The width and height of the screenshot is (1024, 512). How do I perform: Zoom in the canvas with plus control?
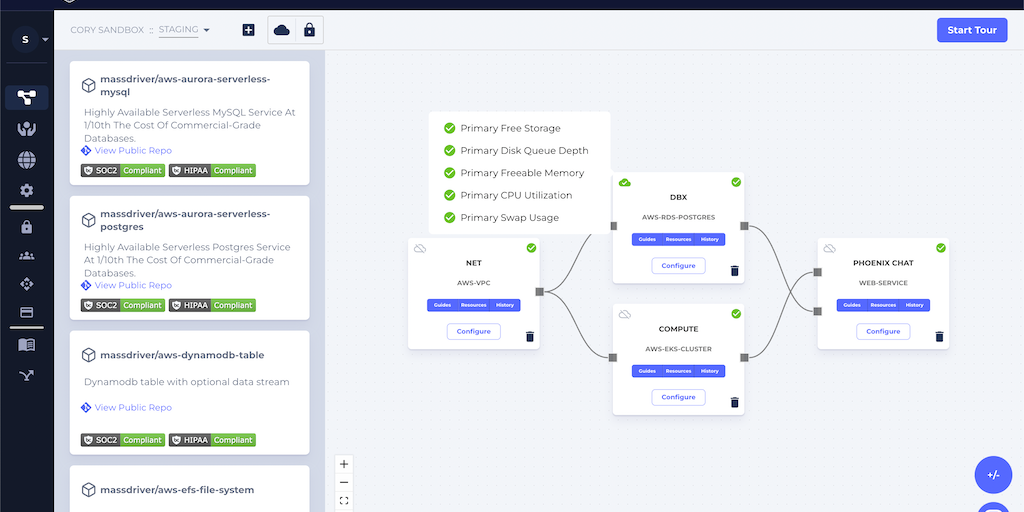(344, 464)
